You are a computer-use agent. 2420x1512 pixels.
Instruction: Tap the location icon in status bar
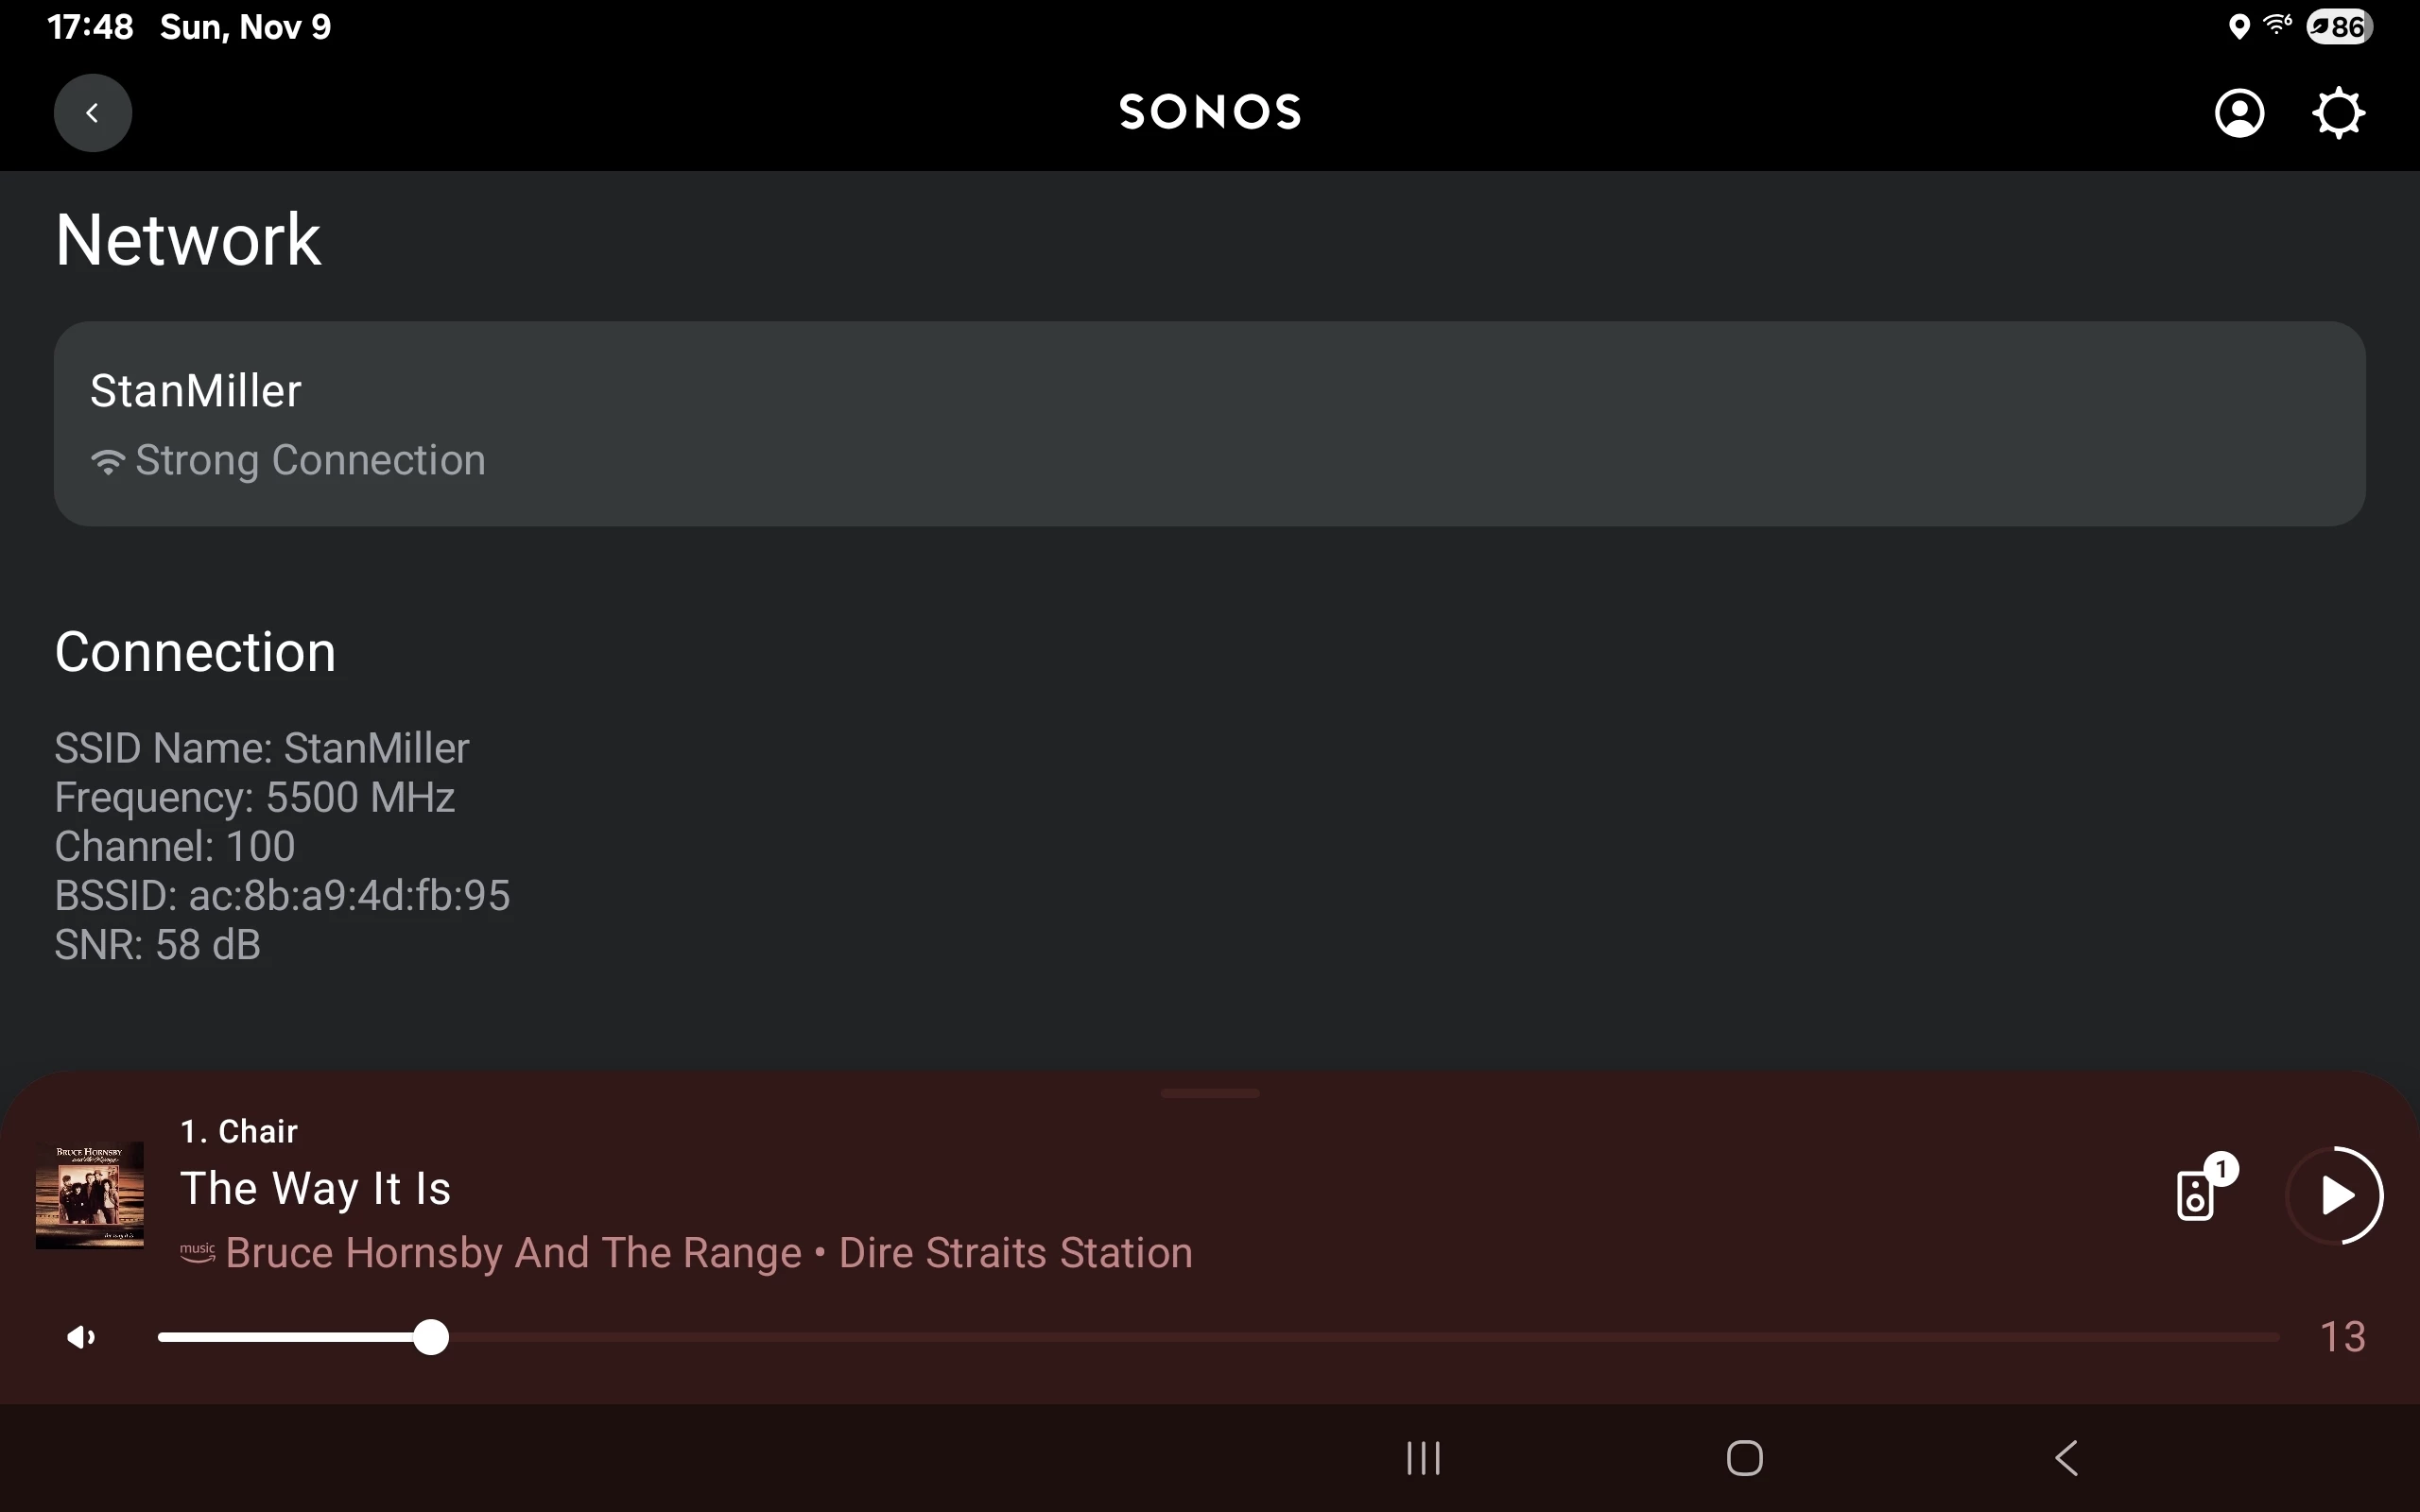2239,27
